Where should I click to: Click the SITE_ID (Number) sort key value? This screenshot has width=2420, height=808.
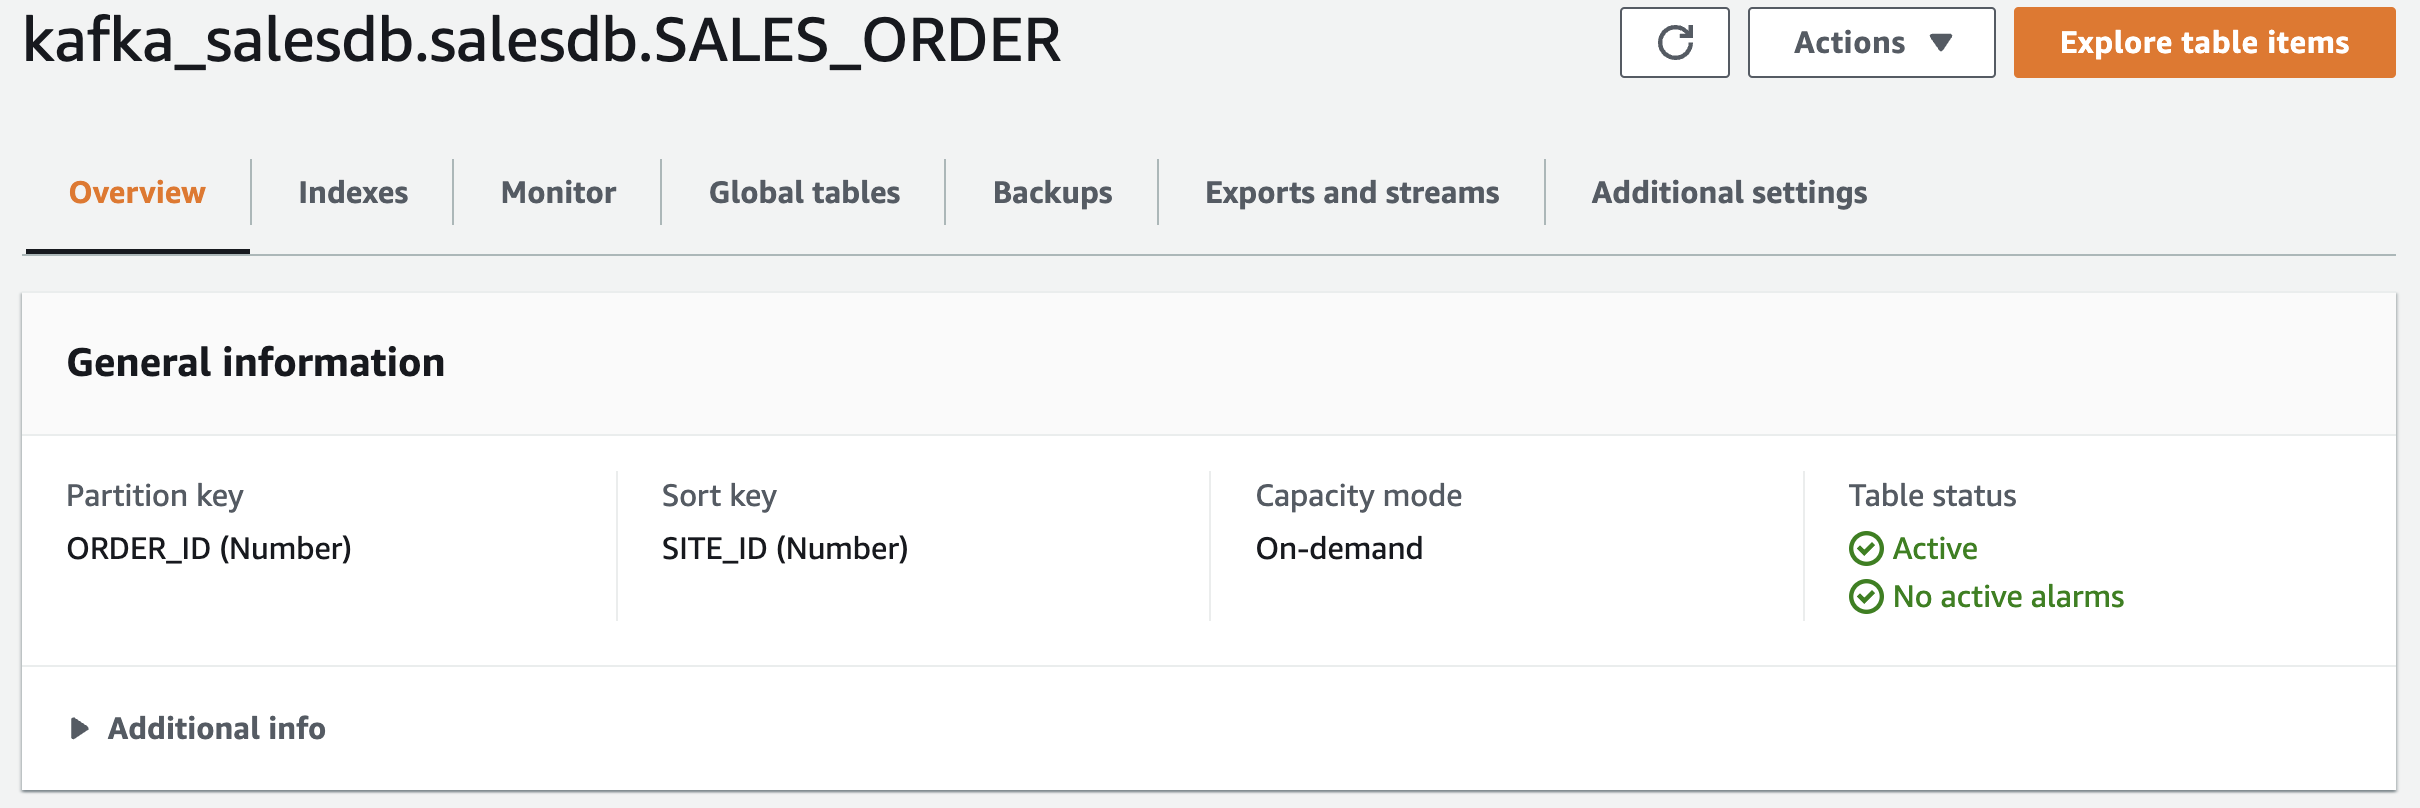tap(785, 549)
